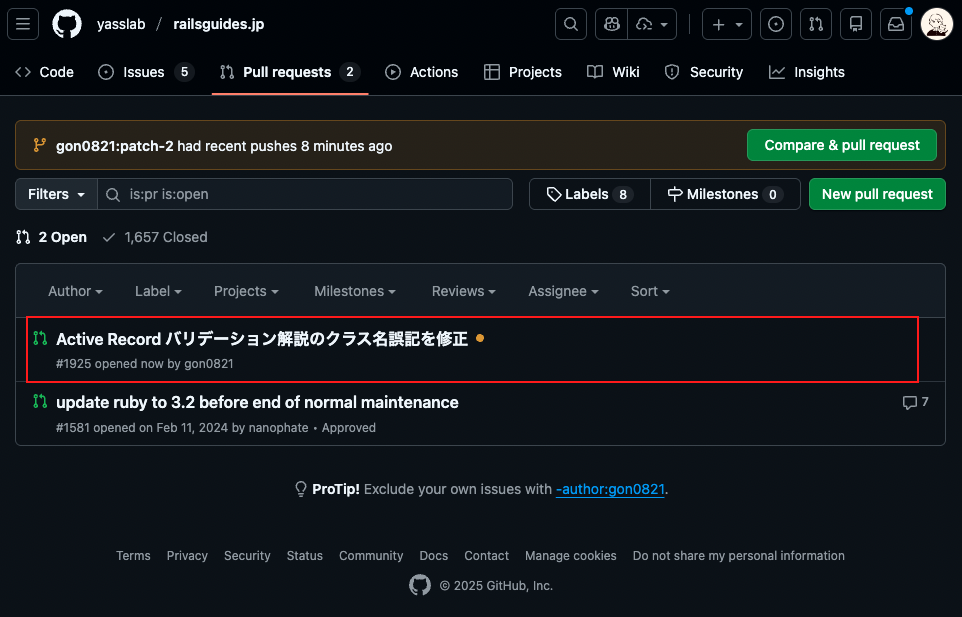Click the orange pending status dot
Image resolution: width=962 pixels, height=617 pixels.
pos(480,338)
